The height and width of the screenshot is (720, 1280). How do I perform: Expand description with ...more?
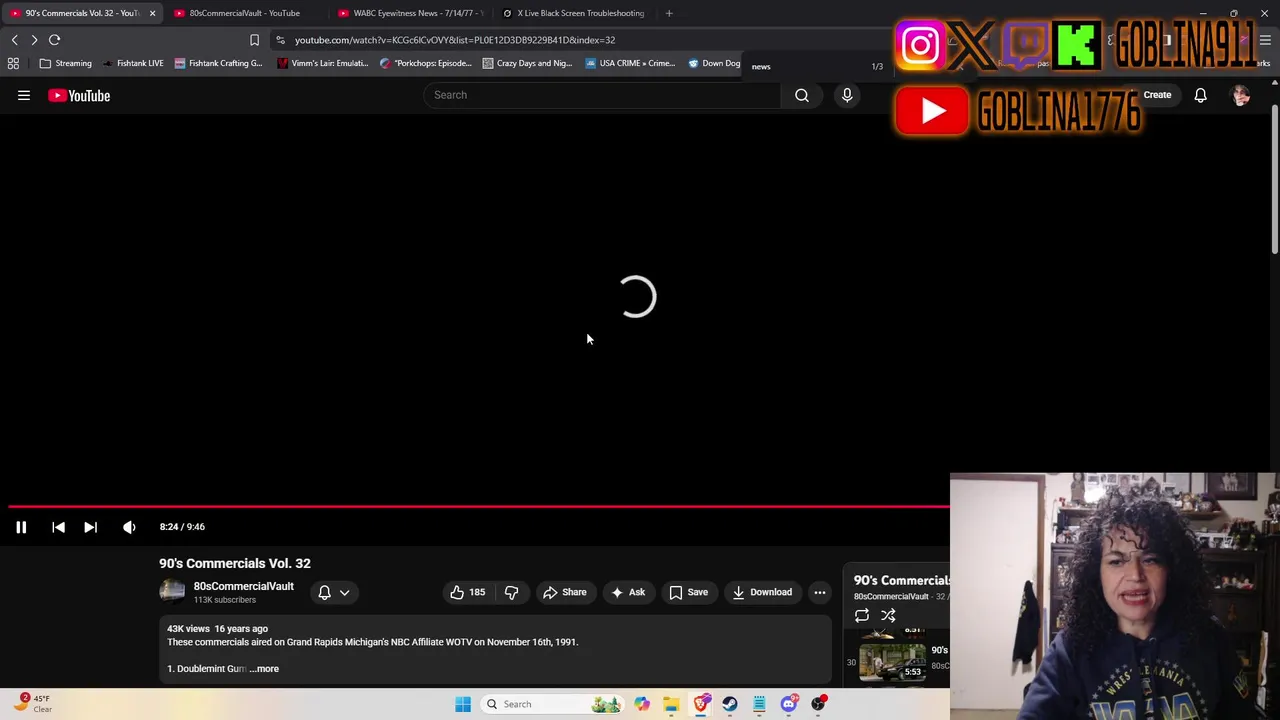click(x=265, y=668)
